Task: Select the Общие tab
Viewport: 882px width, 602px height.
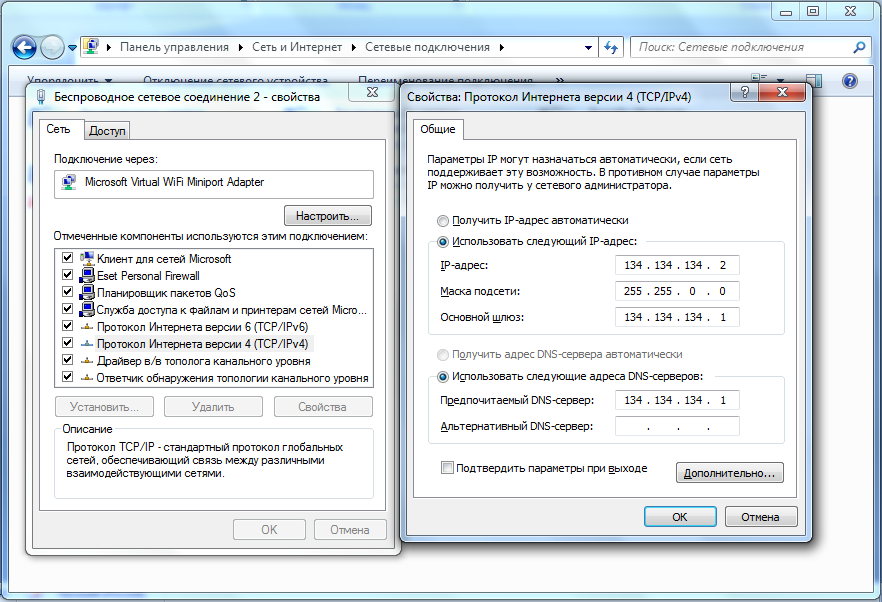Action: (438, 129)
